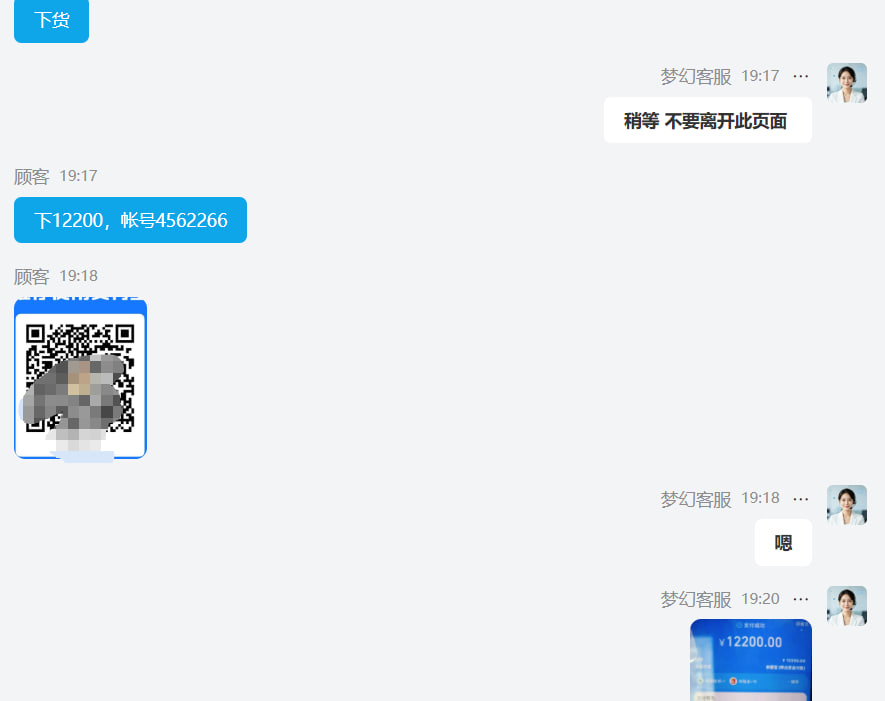The height and width of the screenshot is (701, 885).
Task: Click the agent avatar beside the 19:20 message
Action: (x=847, y=606)
